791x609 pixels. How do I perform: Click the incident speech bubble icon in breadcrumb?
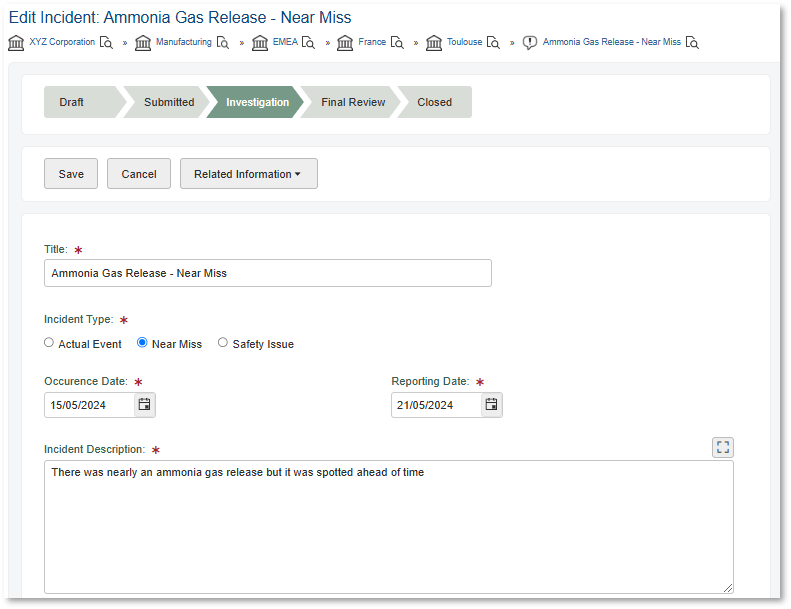[x=530, y=43]
